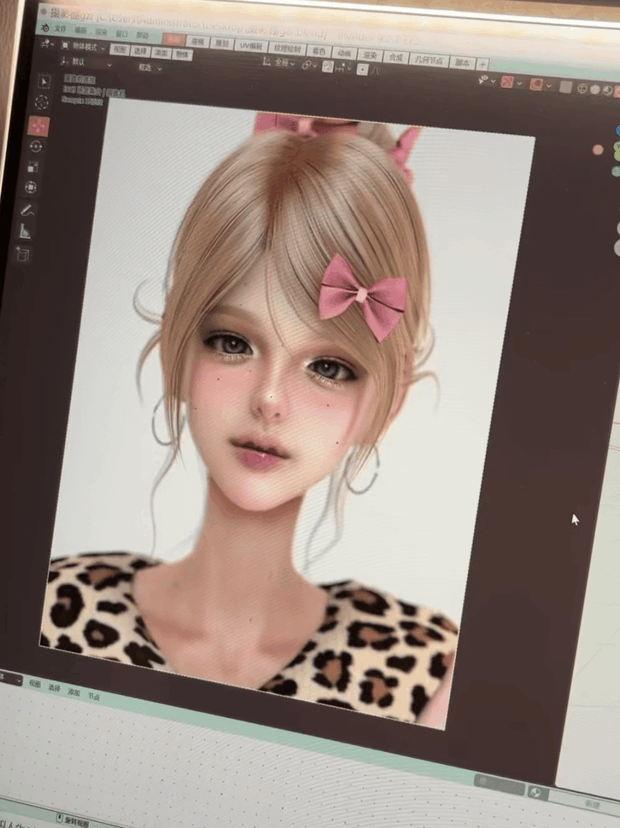
Task: Select the Measure tool
Action: (25, 232)
